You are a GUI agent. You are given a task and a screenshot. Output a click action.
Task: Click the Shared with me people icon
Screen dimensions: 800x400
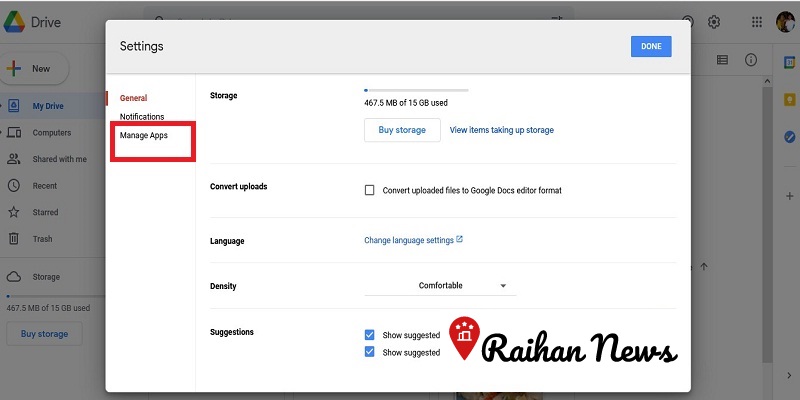[14, 159]
